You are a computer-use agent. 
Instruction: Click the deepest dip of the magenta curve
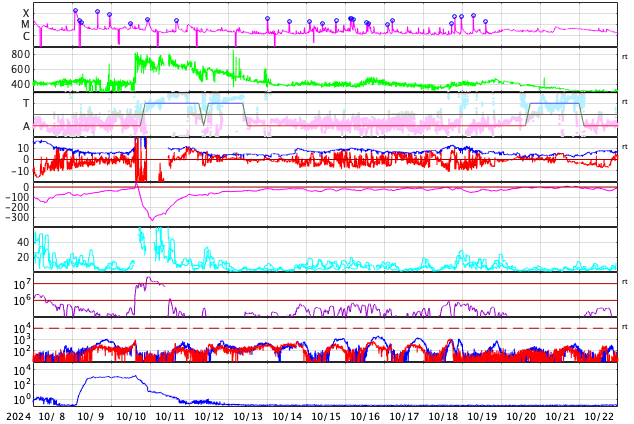pos(152,218)
